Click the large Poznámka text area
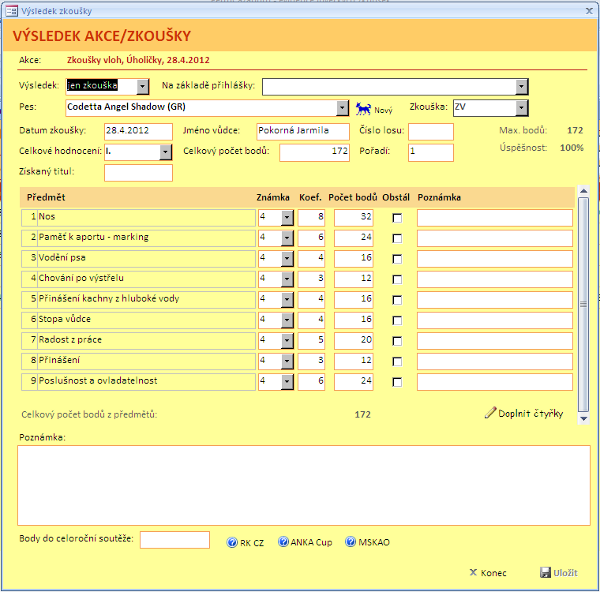600x592 pixels. (x=304, y=485)
